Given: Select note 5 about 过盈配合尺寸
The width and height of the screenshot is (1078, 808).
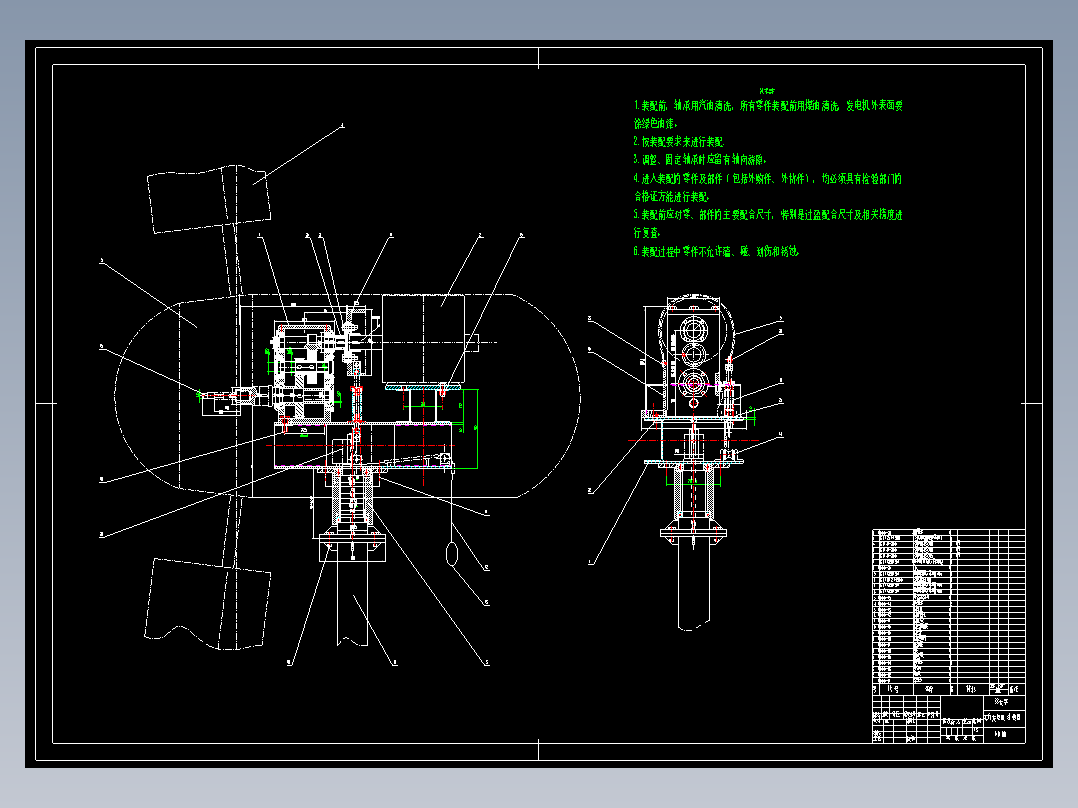Looking at the screenshot, I should (767, 223).
